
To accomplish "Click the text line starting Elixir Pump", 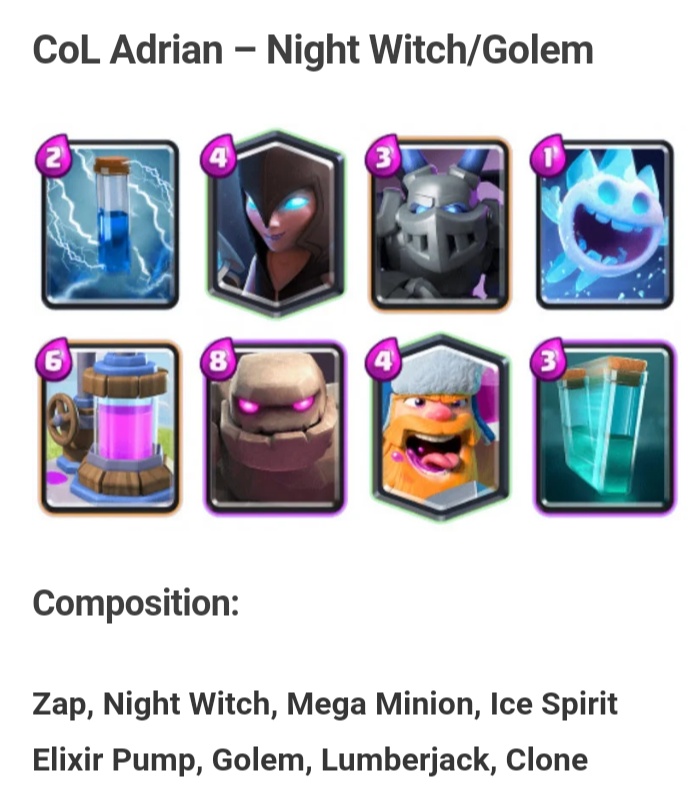I will click(x=310, y=760).
